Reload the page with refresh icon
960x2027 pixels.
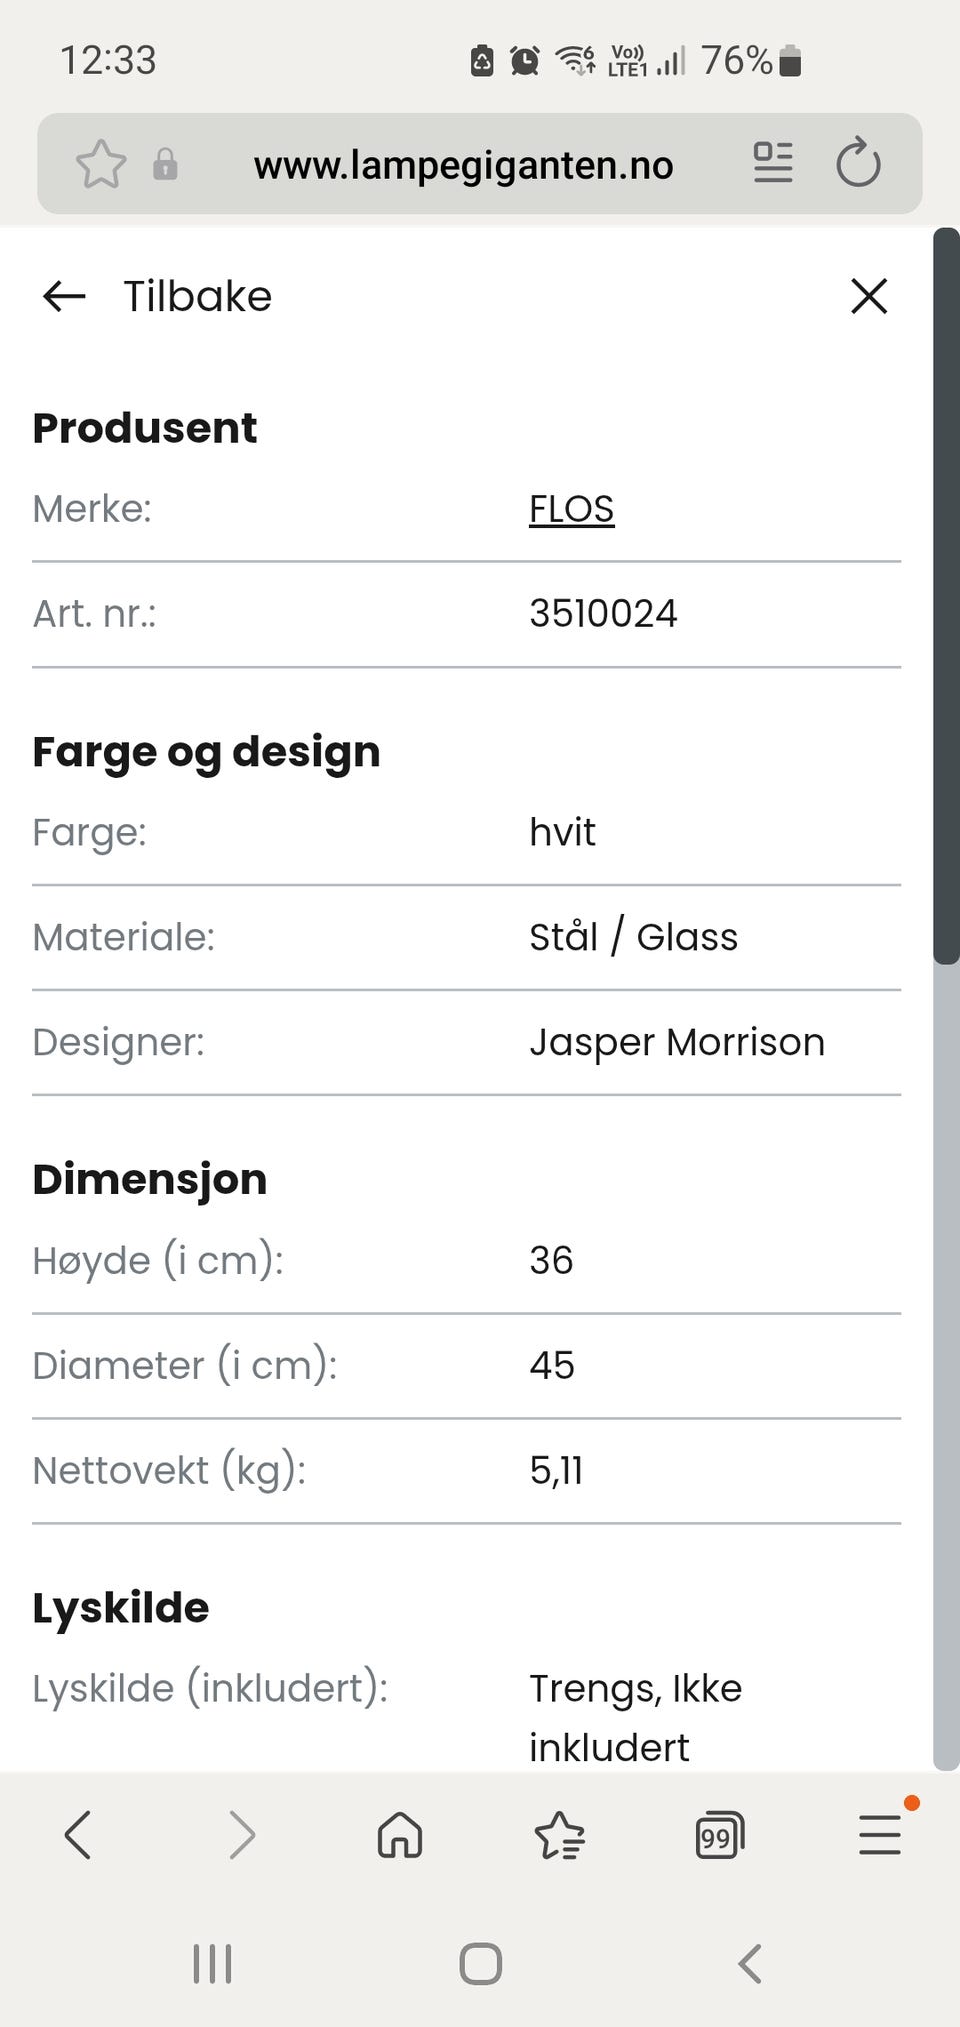(x=858, y=163)
